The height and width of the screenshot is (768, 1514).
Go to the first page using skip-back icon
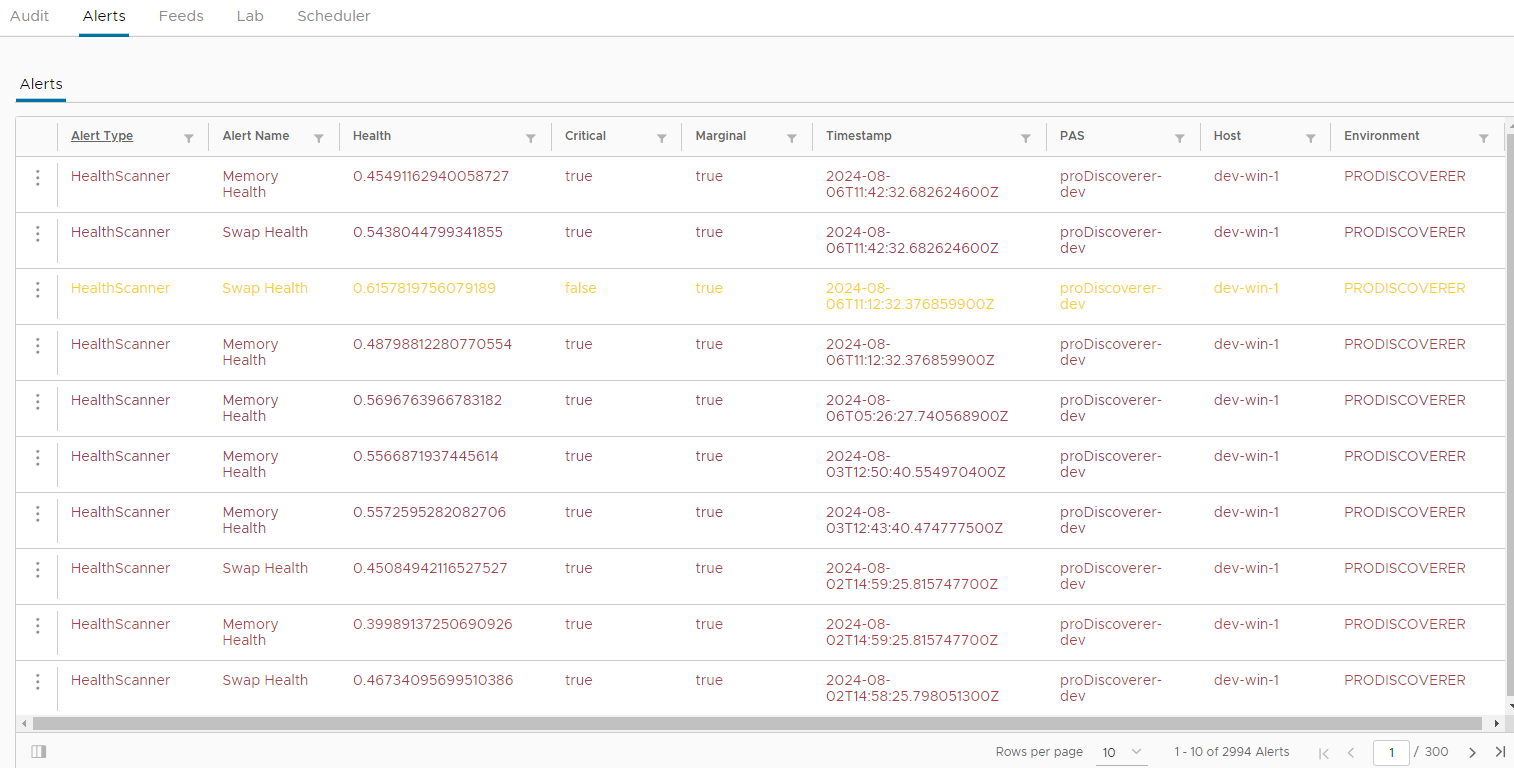point(1324,752)
